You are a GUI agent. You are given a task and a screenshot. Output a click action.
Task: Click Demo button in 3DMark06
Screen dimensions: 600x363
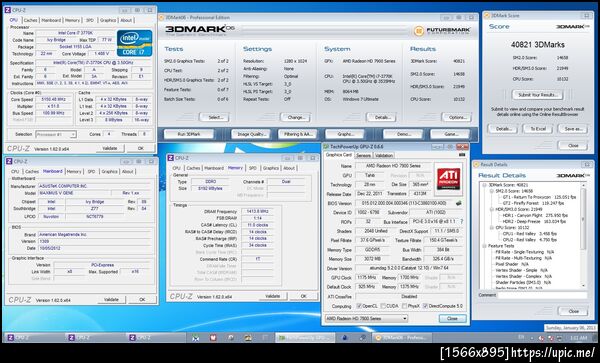click(403, 134)
